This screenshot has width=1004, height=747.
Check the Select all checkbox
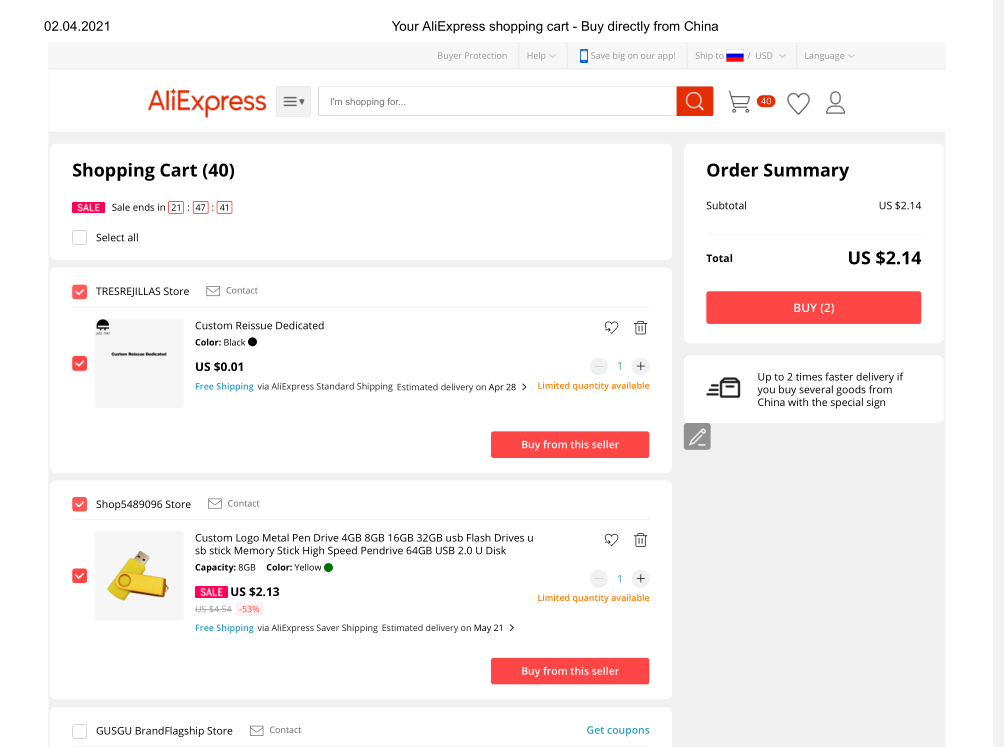79,237
